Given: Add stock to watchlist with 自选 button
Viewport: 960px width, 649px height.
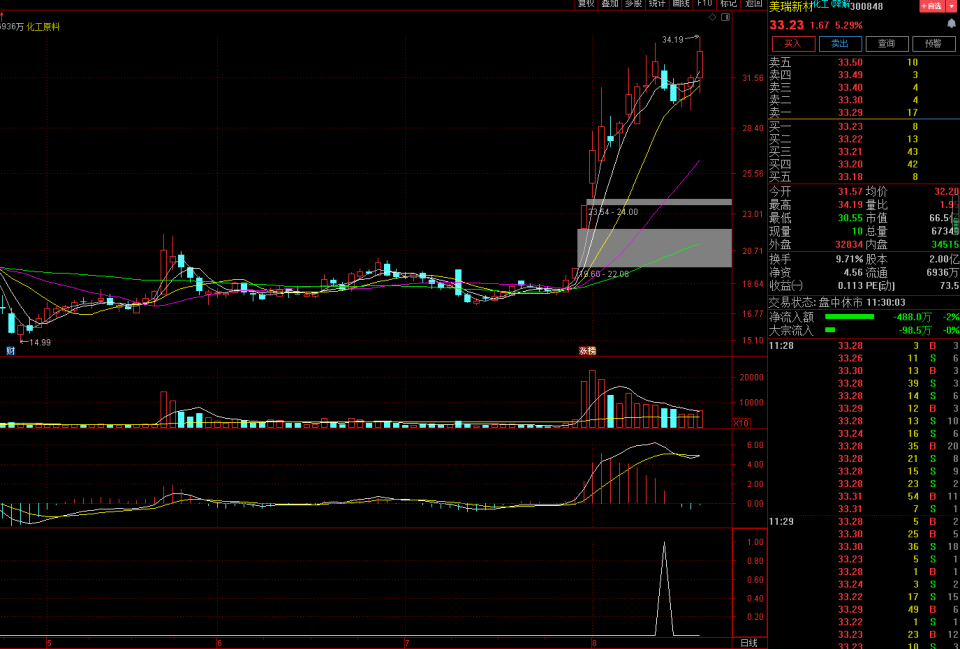Looking at the screenshot, I should point(932,6).
